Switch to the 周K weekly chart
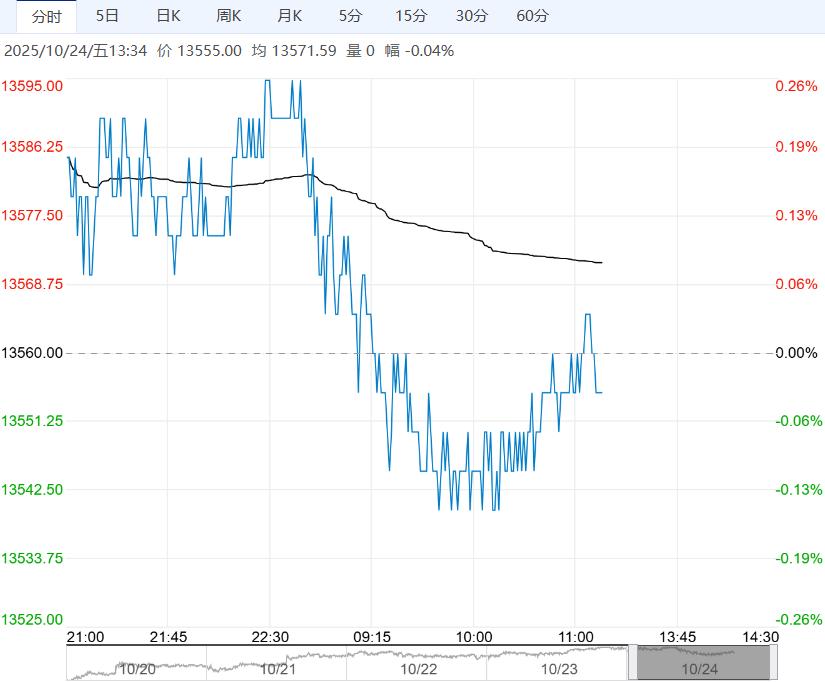The height and width of the screenshot is (682, 825). 229,16
